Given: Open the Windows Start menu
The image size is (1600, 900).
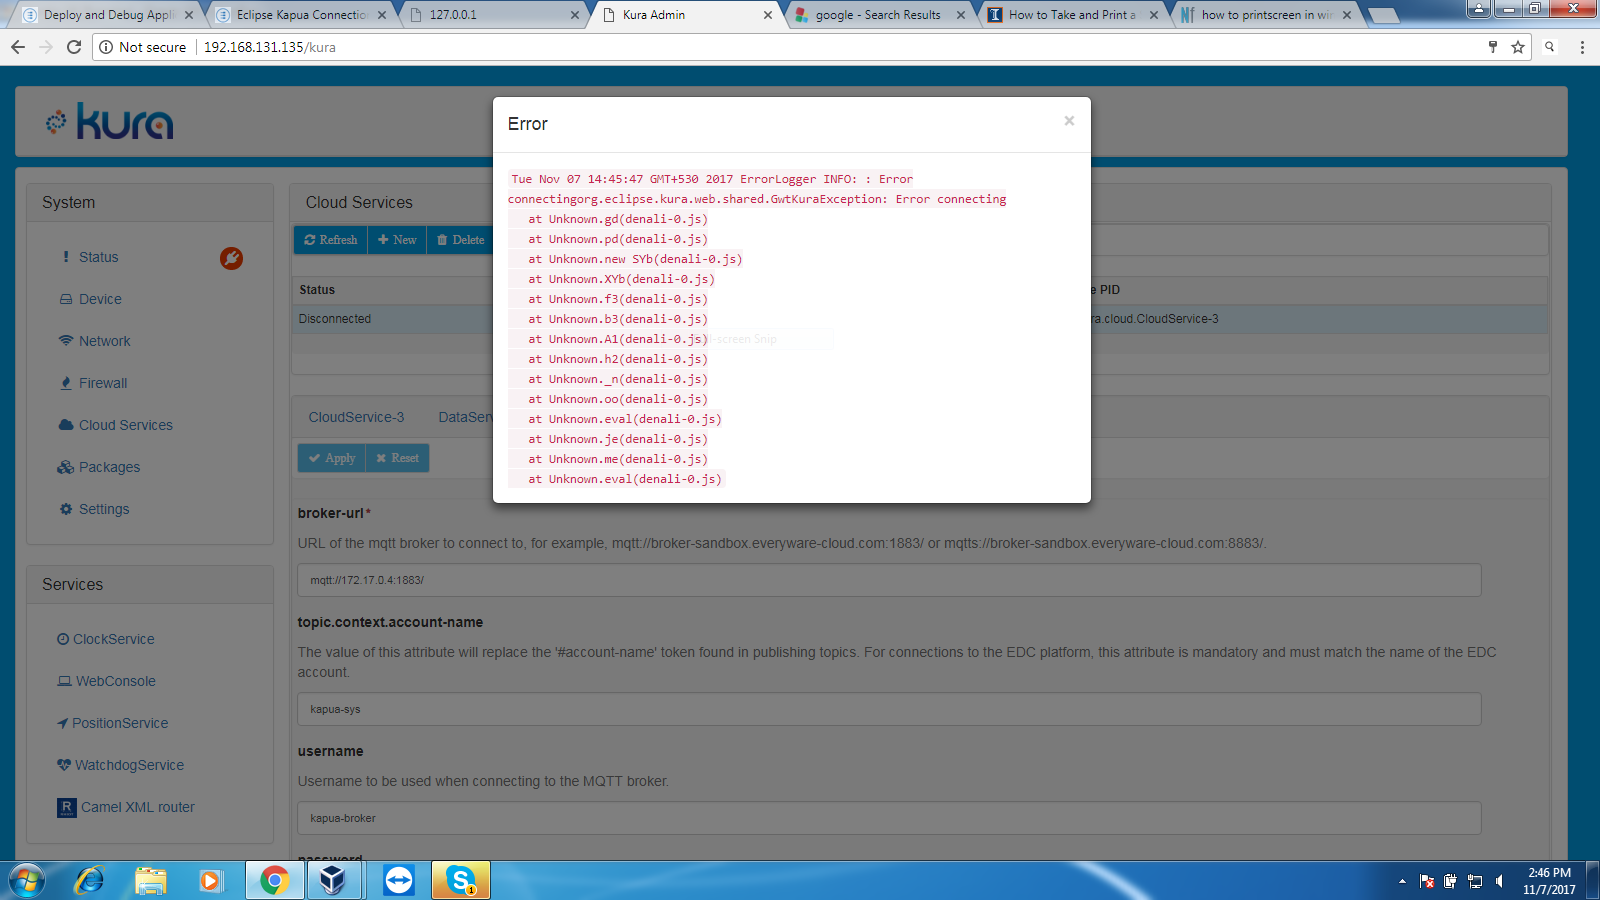Looking at the screenshot, I should (x=27, y=880).
